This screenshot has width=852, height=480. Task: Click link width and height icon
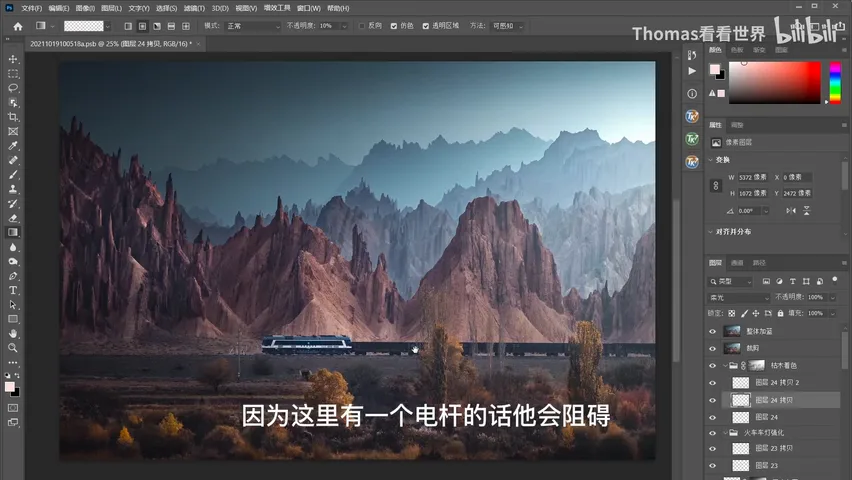pyautogui.click(x=716, y=186)
